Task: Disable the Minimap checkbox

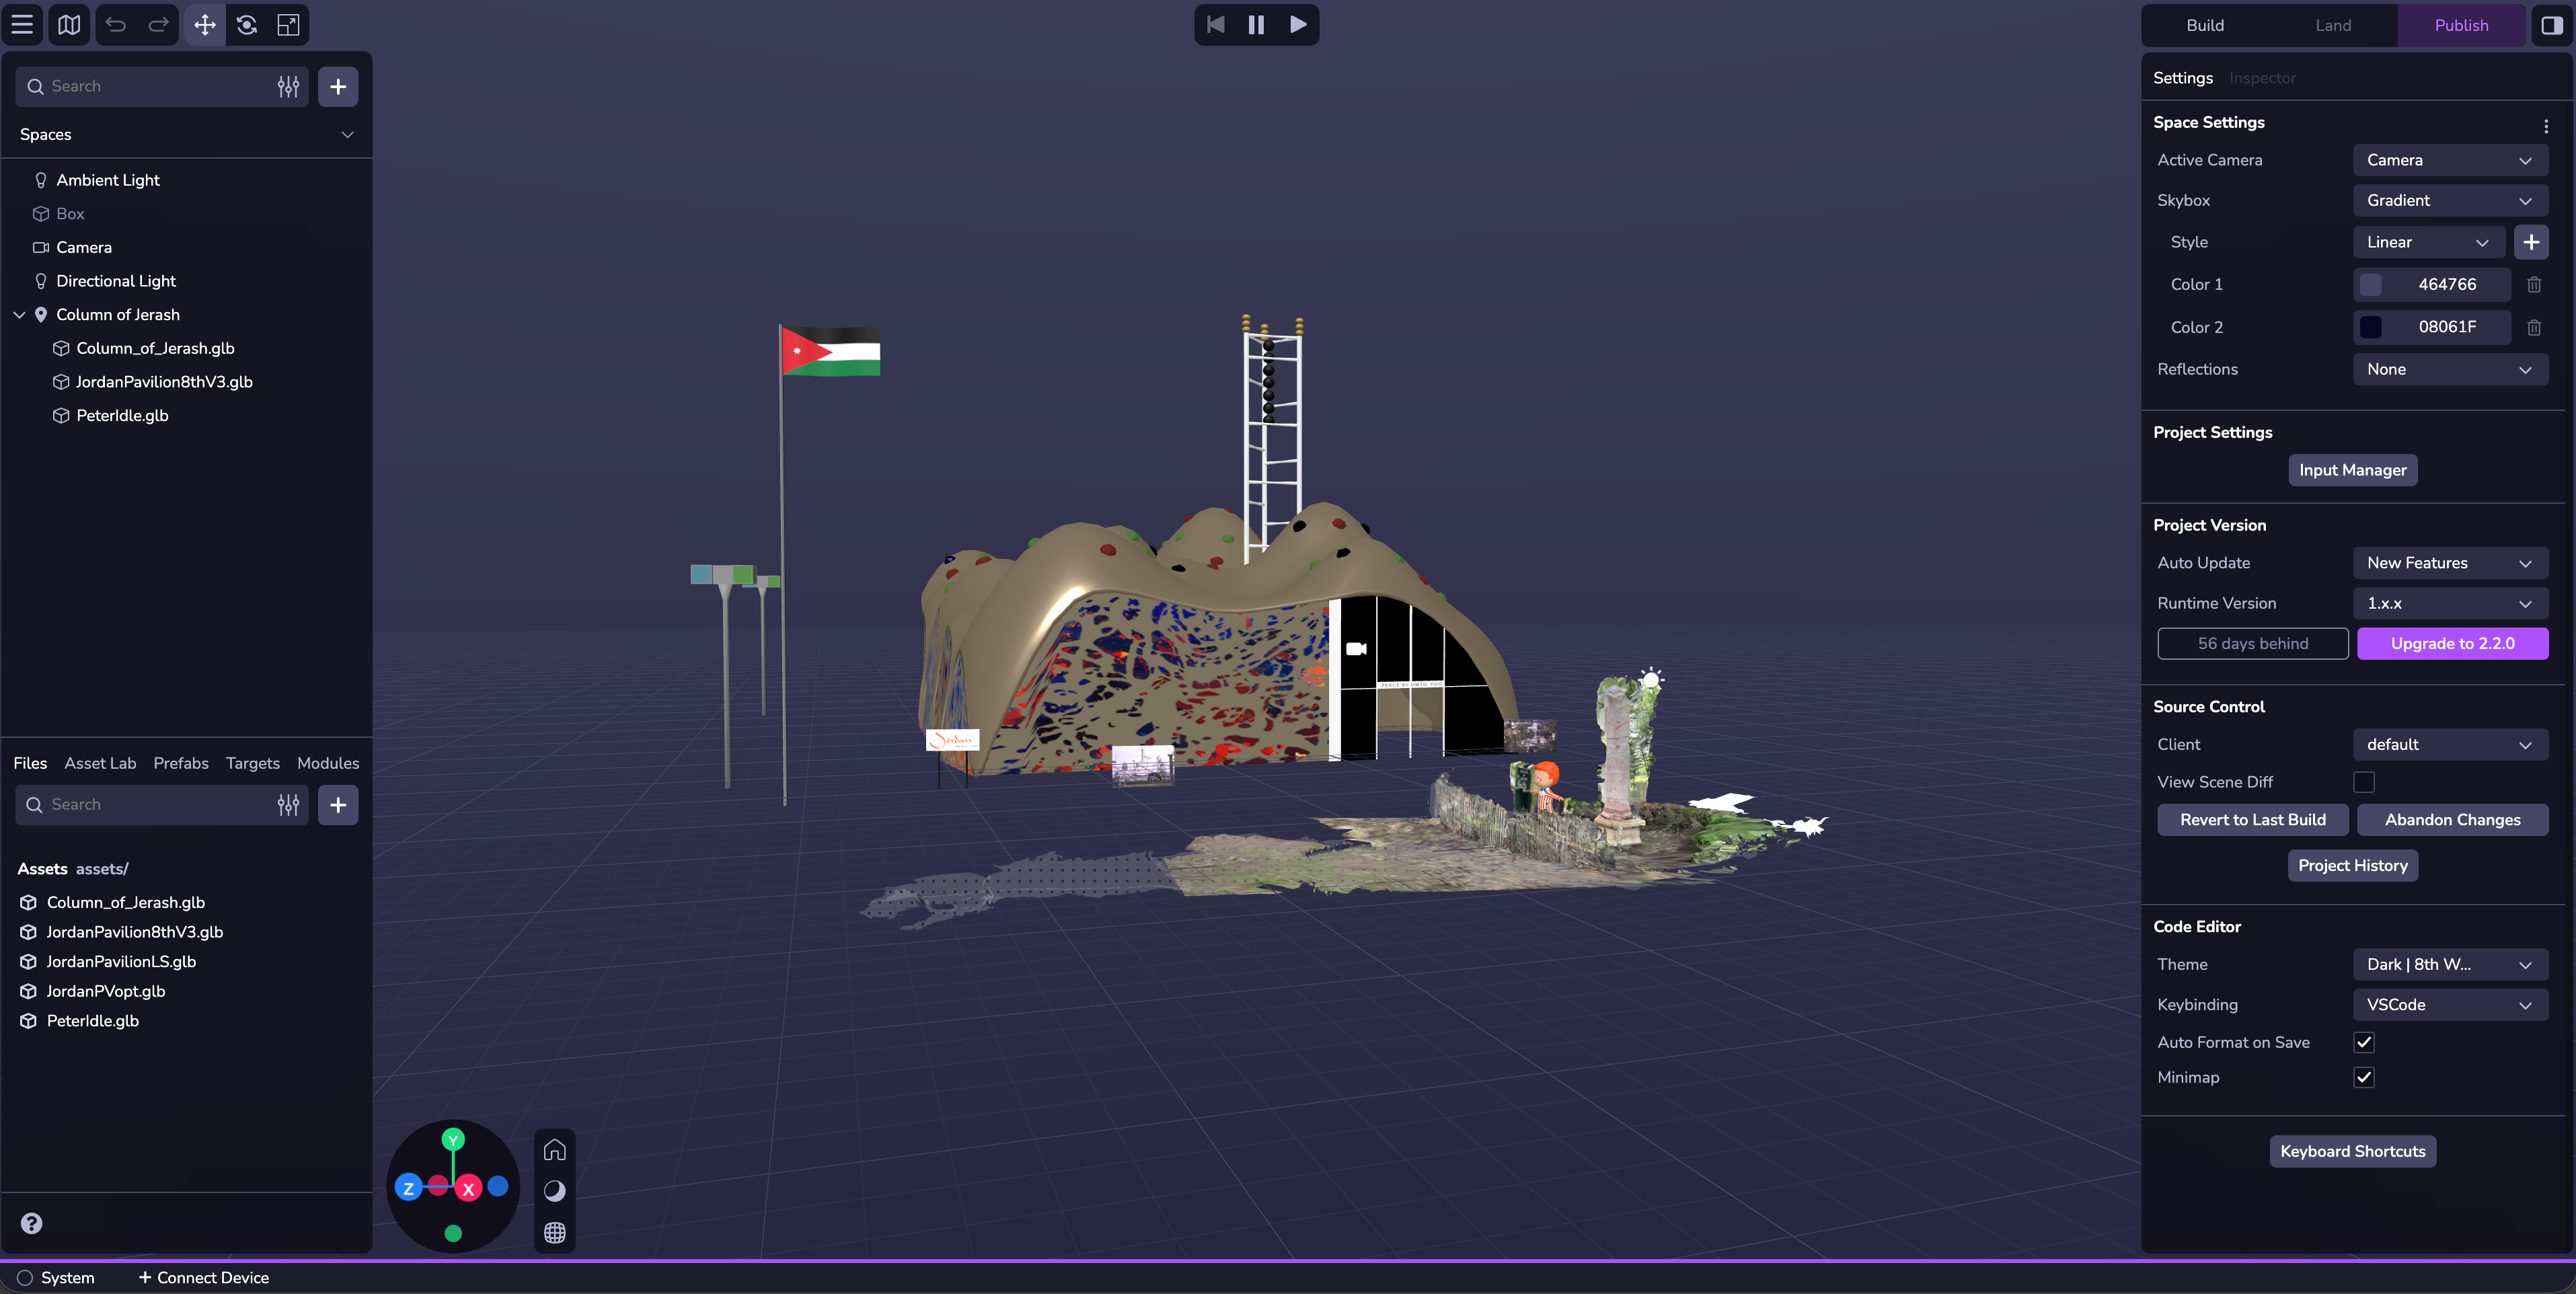Action: pyautogui.click(x=2363, y=1077)
